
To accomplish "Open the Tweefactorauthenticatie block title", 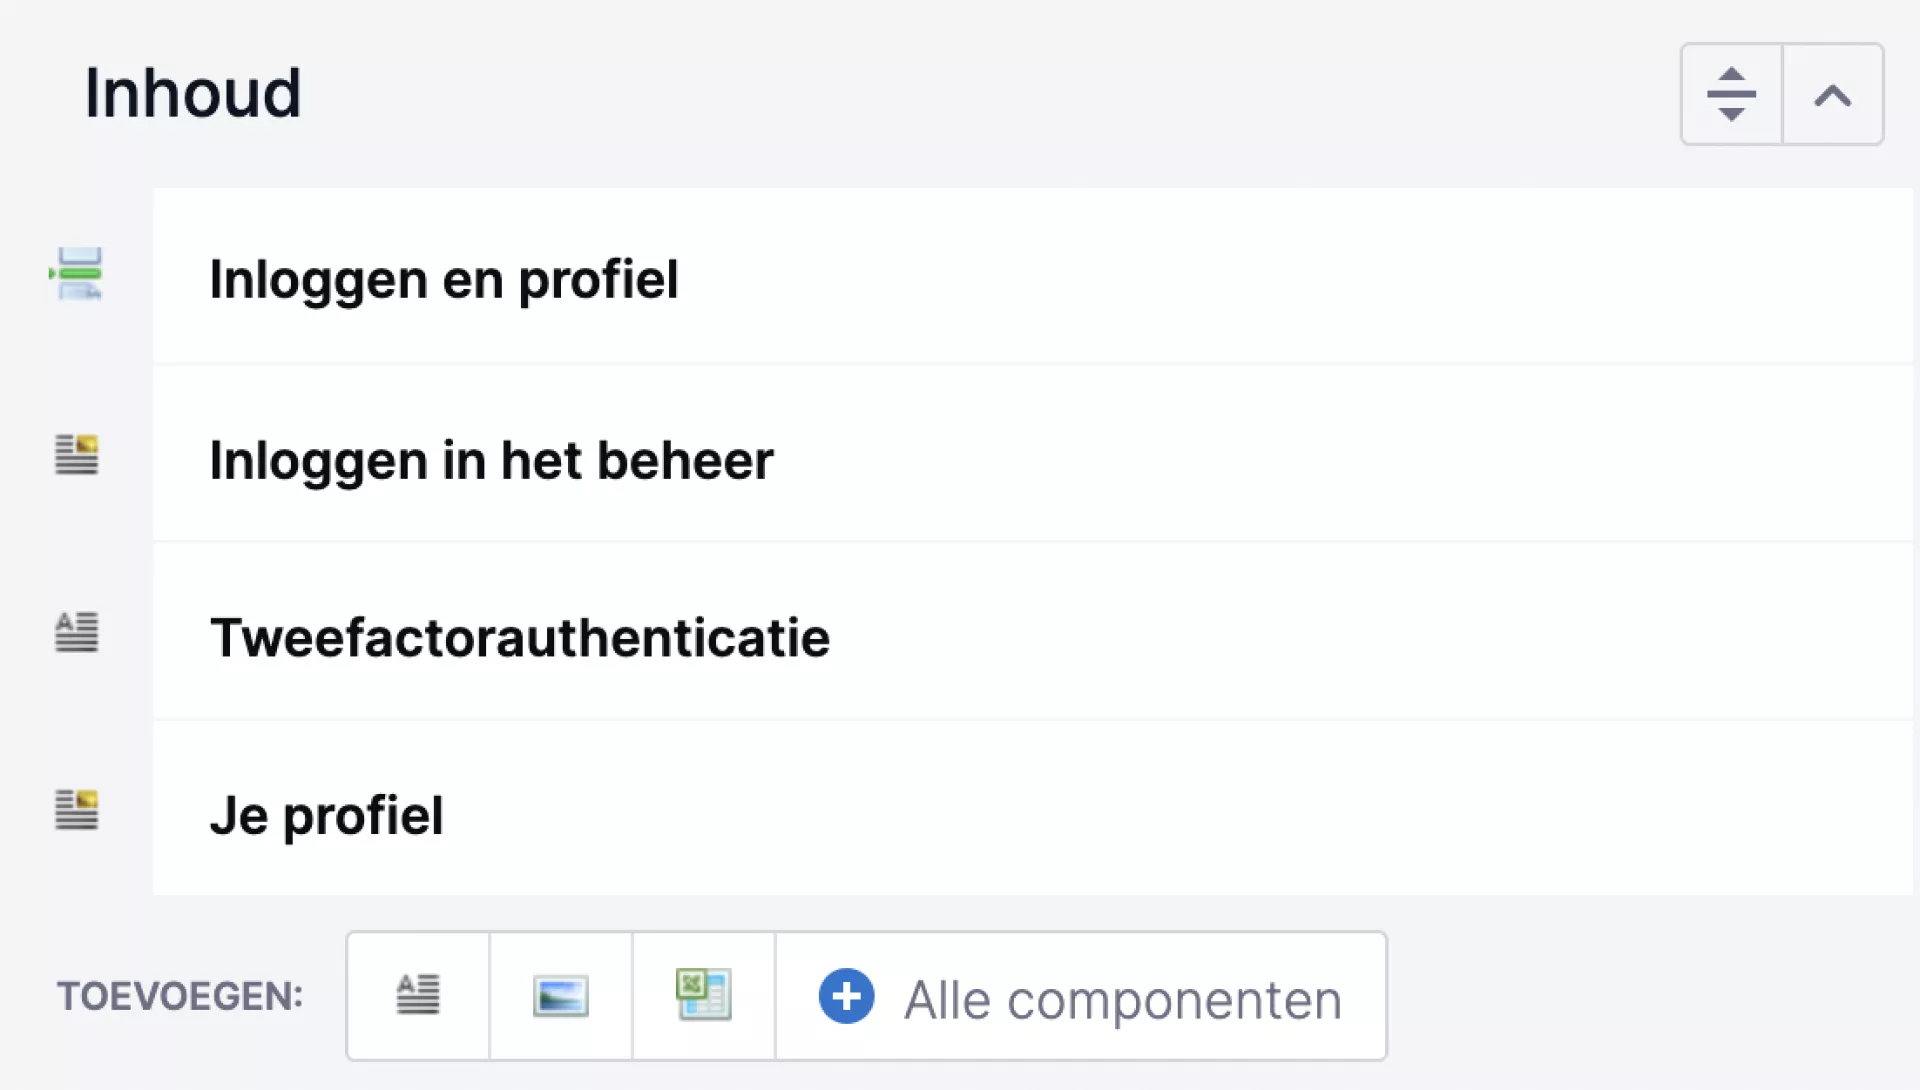I will 519,637.
